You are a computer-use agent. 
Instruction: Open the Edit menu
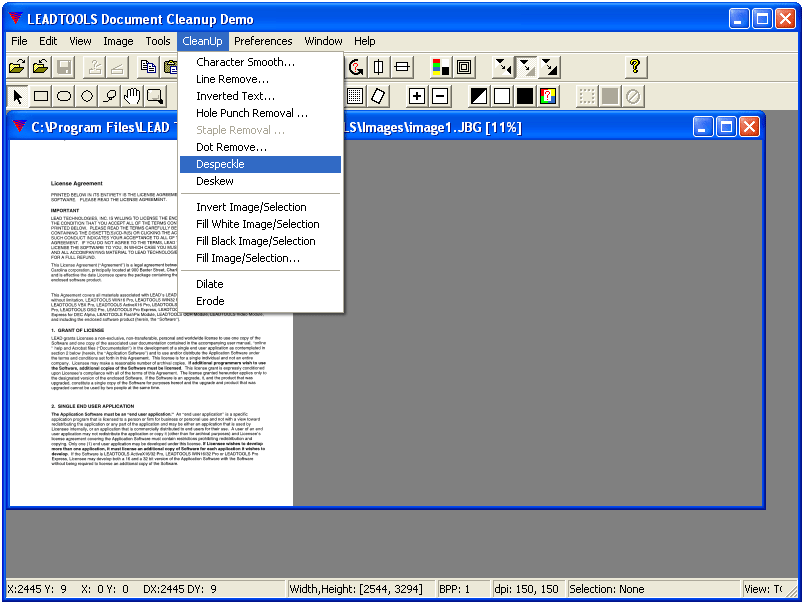pyautogui.click(x=48, y=41)
